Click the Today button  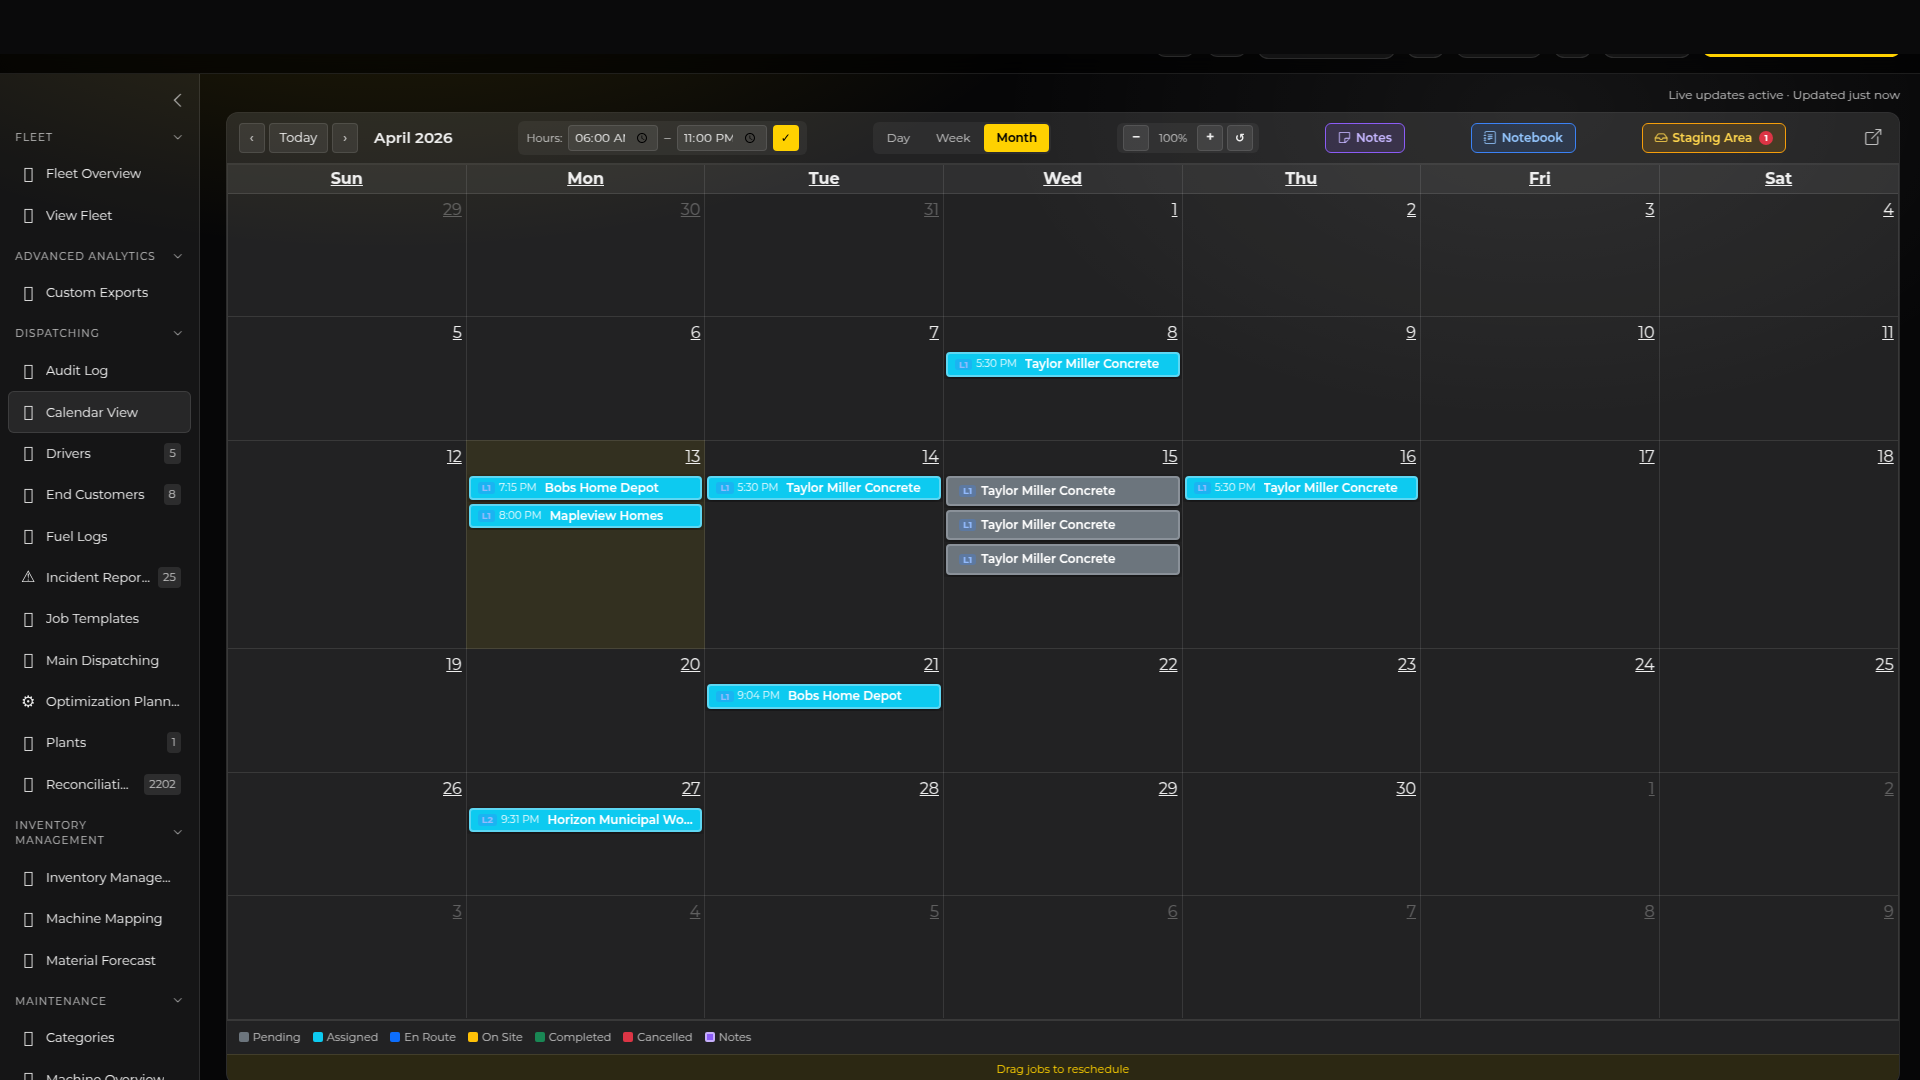pos(297,137)
